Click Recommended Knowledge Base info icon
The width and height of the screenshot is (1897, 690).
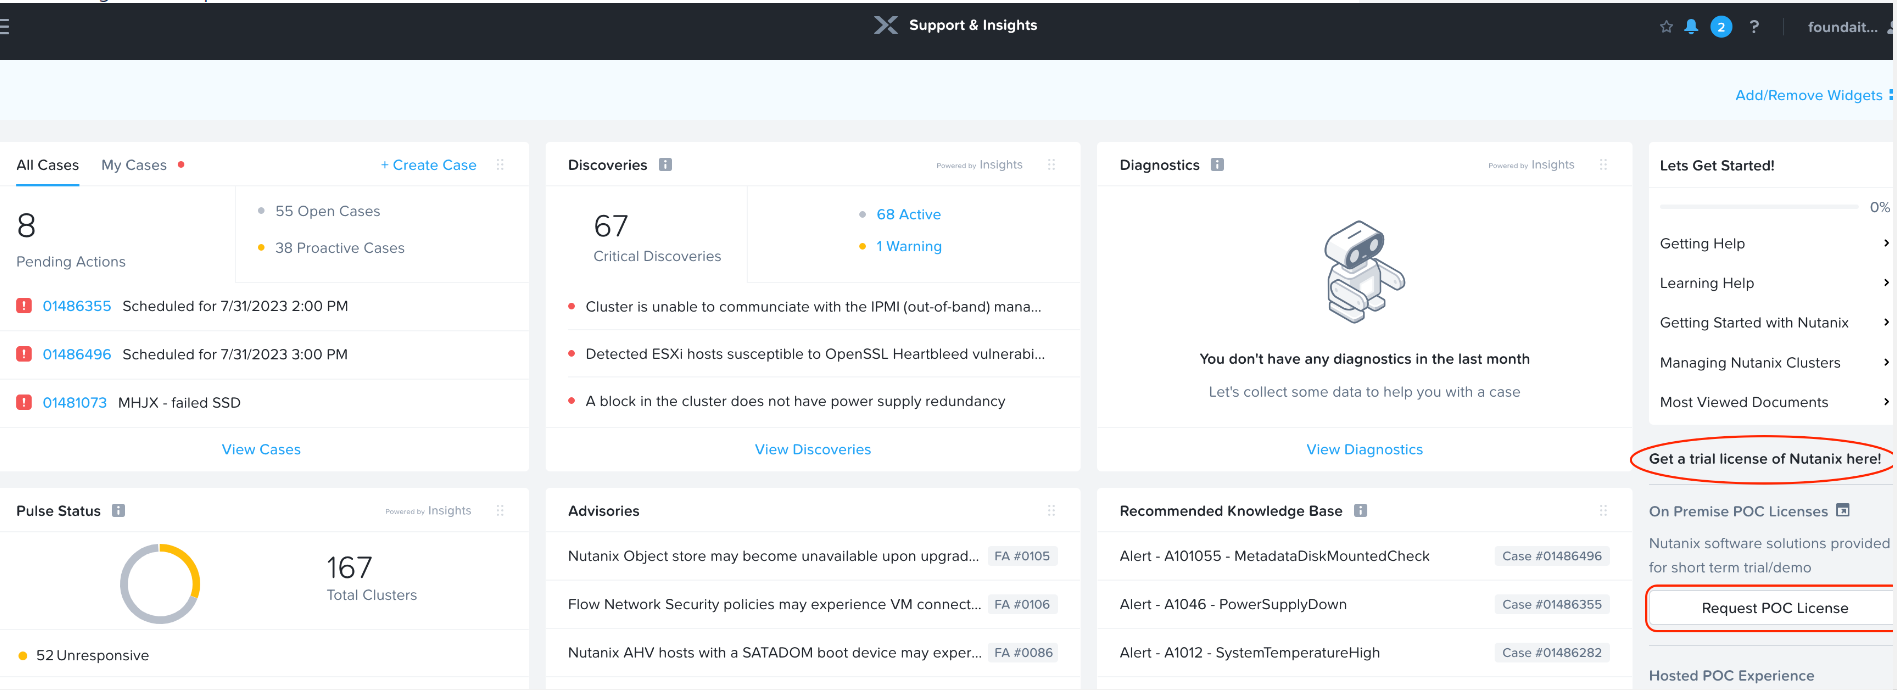click(x=1360, y=511)
